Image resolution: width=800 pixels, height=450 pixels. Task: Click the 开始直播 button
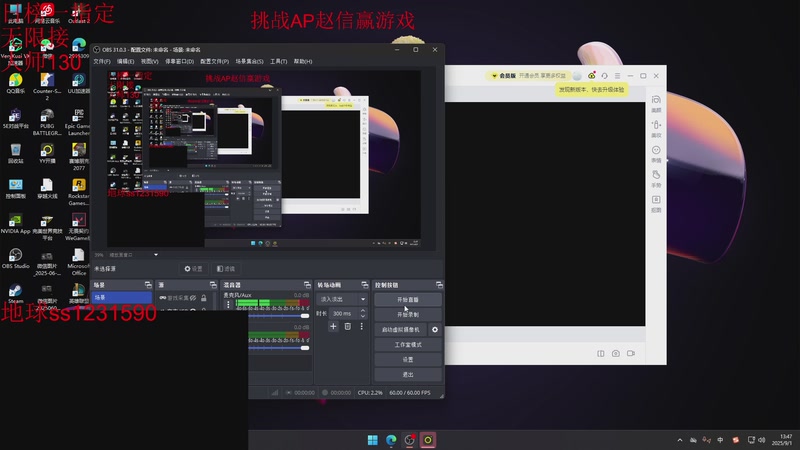tap(408, 299)
